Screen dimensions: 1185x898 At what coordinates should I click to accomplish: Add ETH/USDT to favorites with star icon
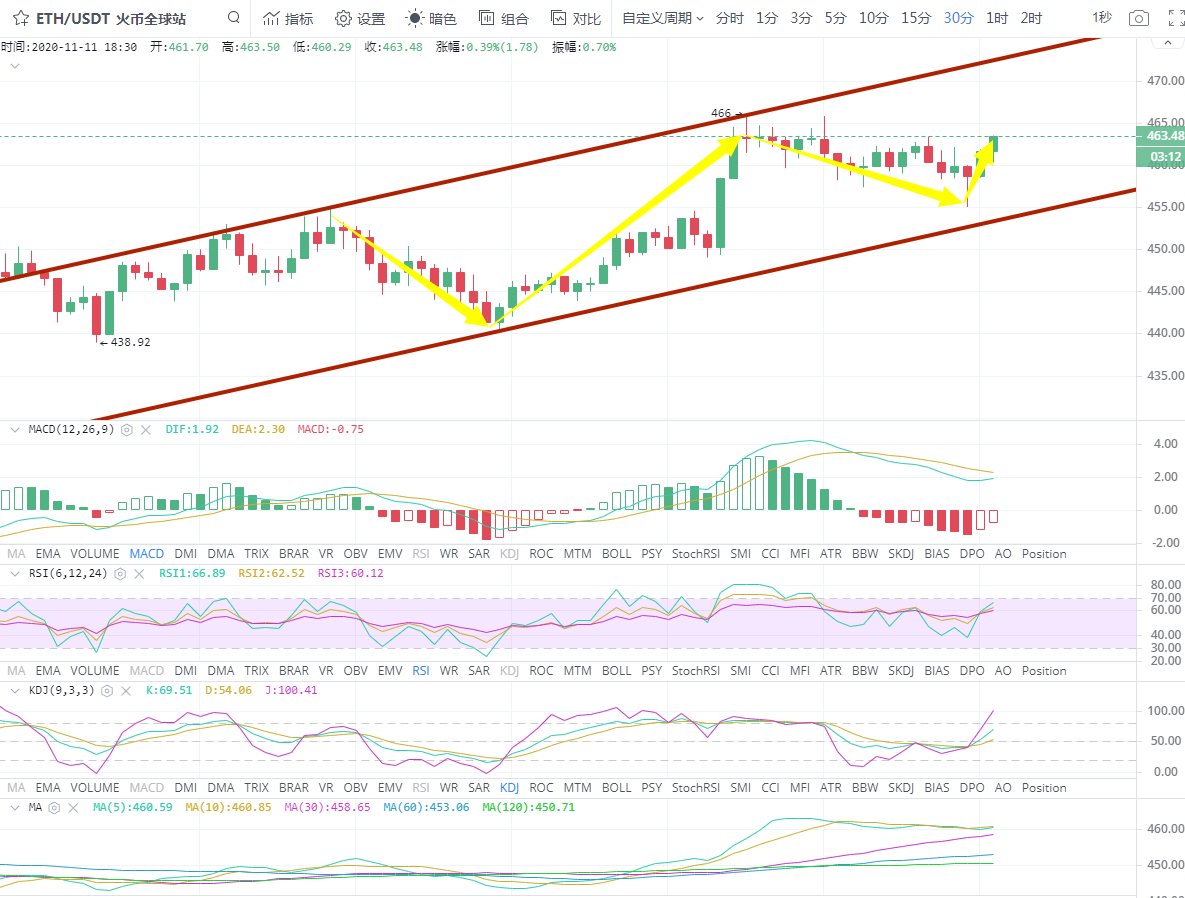[20, 18]
